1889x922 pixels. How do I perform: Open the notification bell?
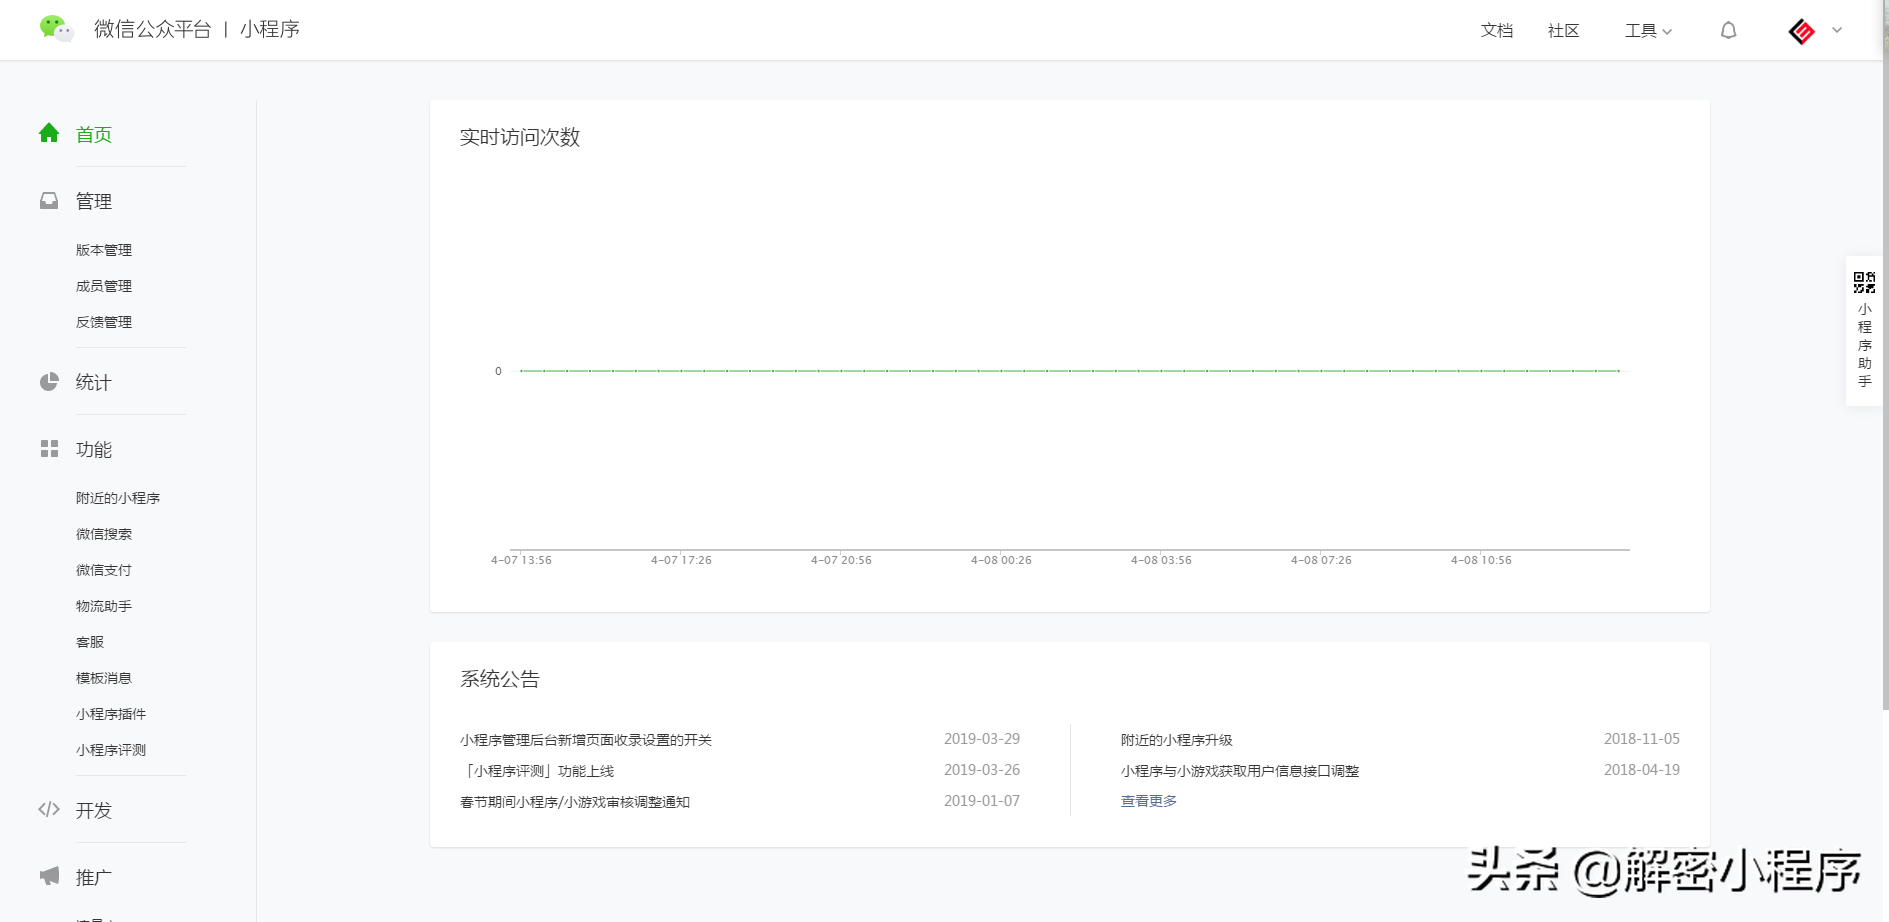(1728, 31)
